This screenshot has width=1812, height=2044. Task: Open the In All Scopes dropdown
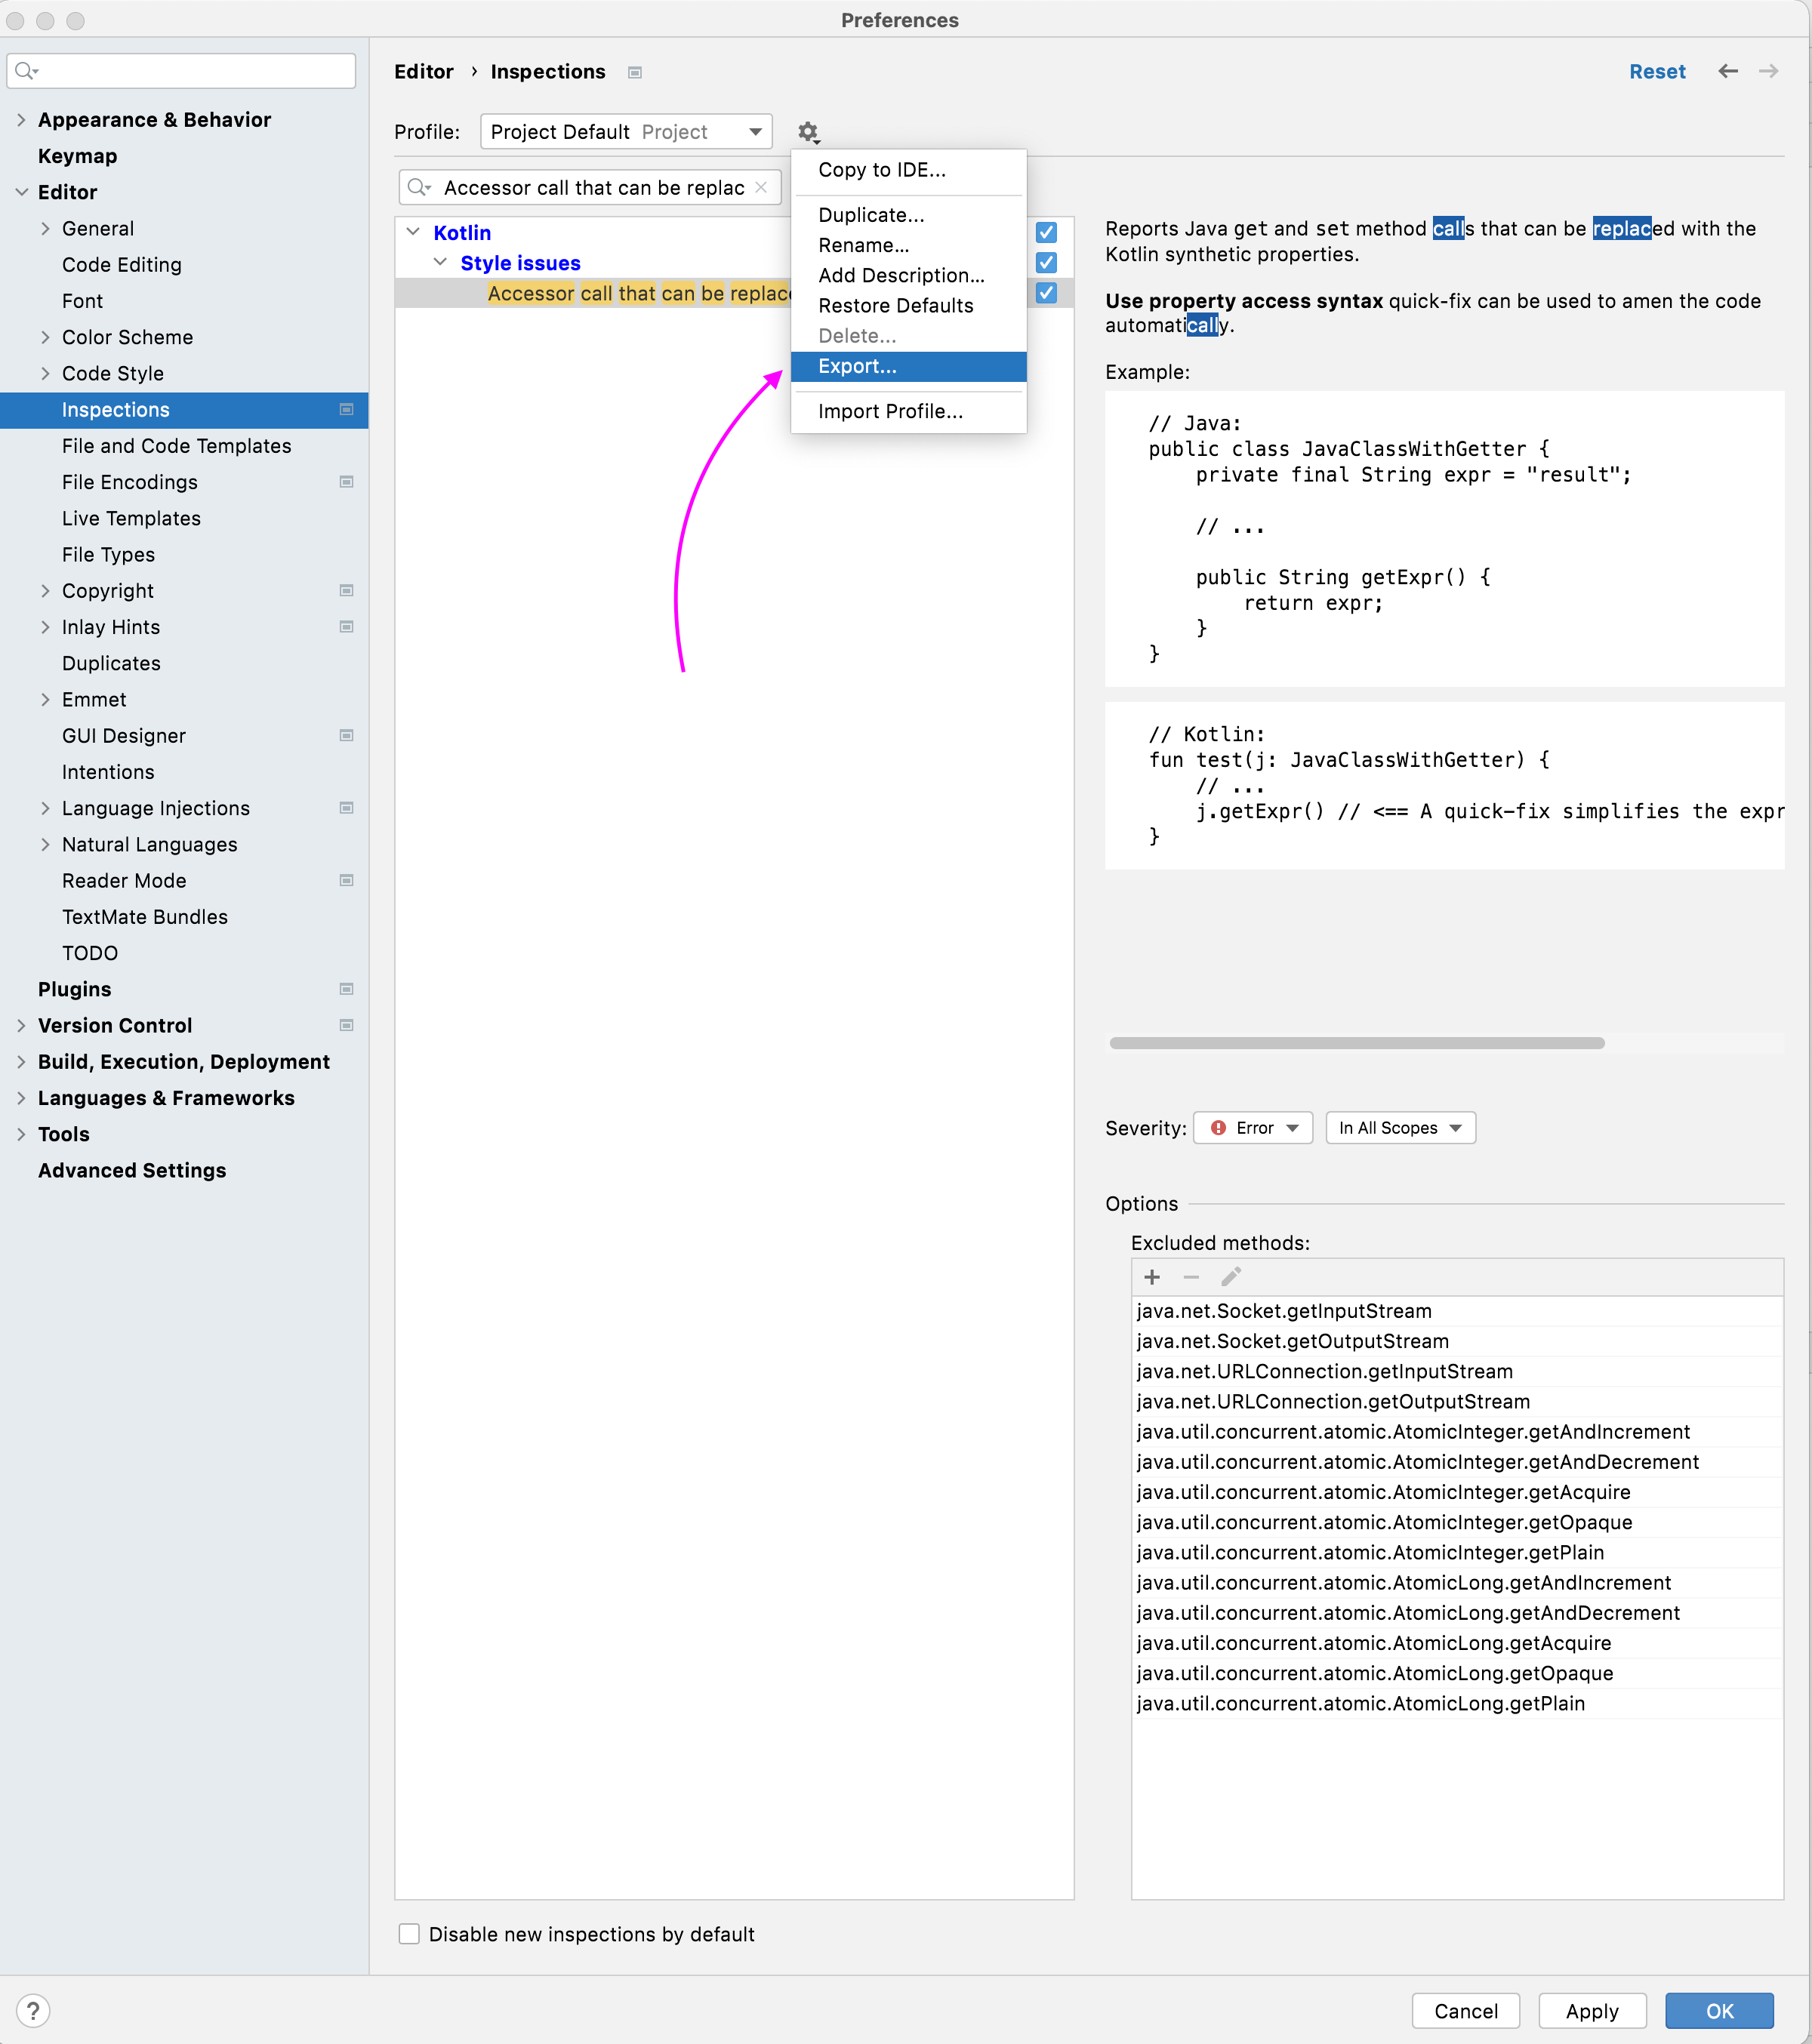[1400, 1128]
